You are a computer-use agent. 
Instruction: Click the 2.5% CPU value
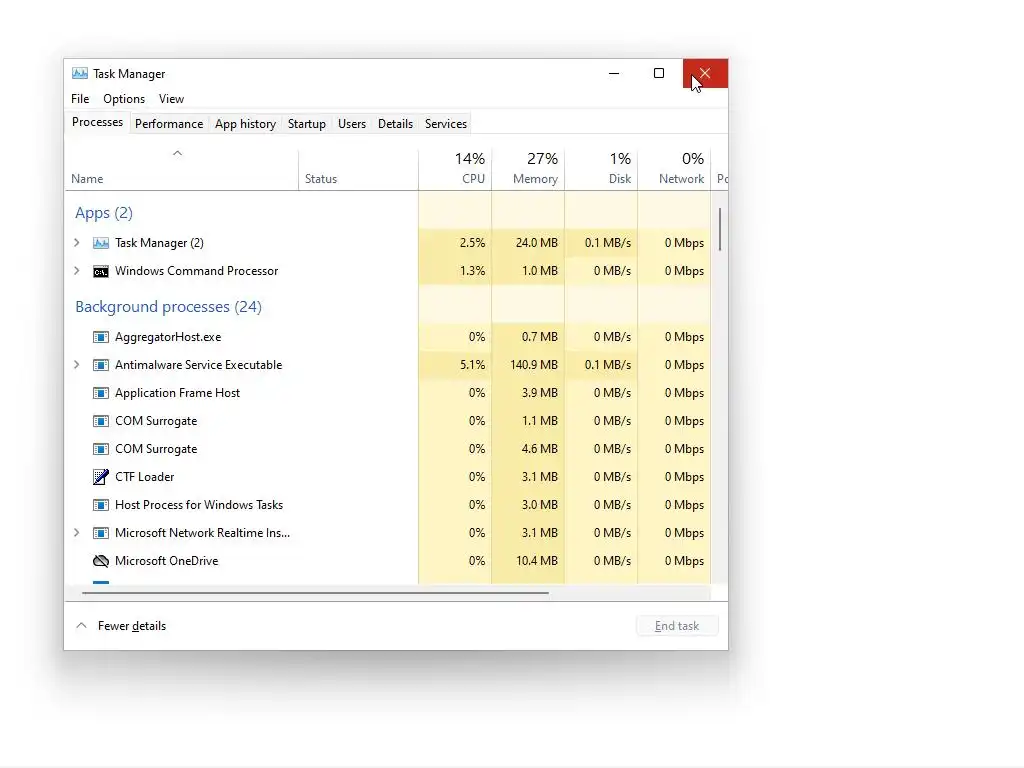pos(473,243)
